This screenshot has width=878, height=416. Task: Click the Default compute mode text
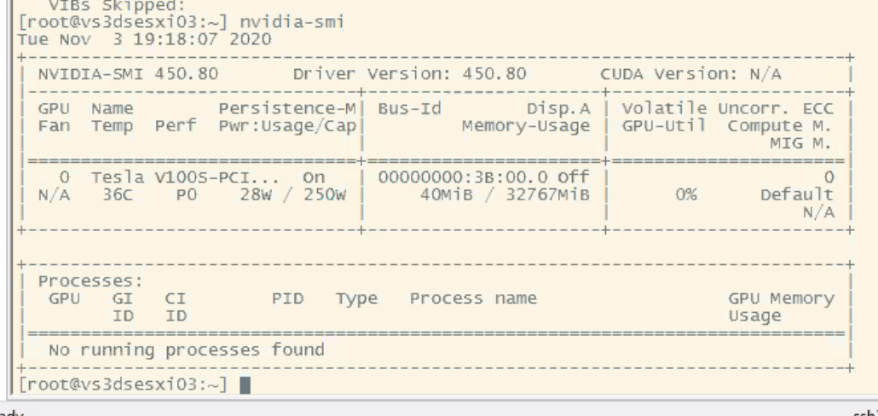[797, 195]
